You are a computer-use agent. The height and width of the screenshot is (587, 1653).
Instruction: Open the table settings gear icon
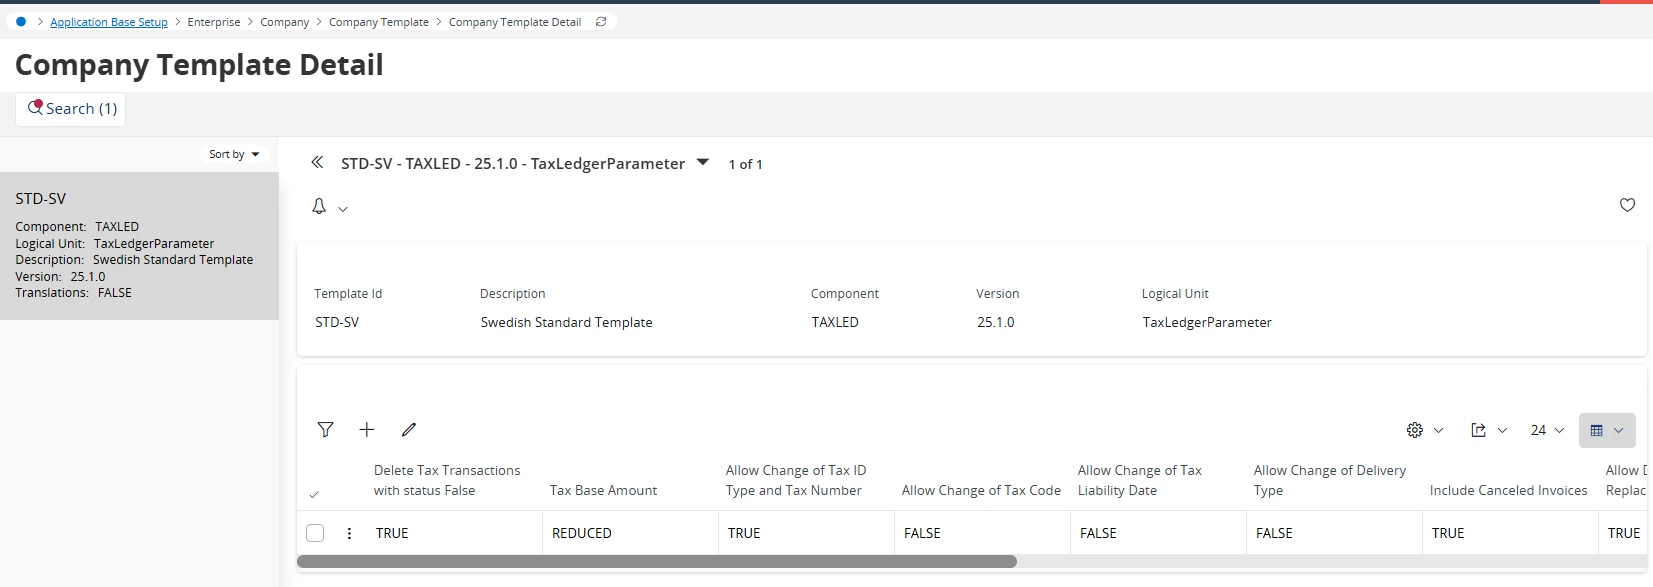coord(1415,430)
